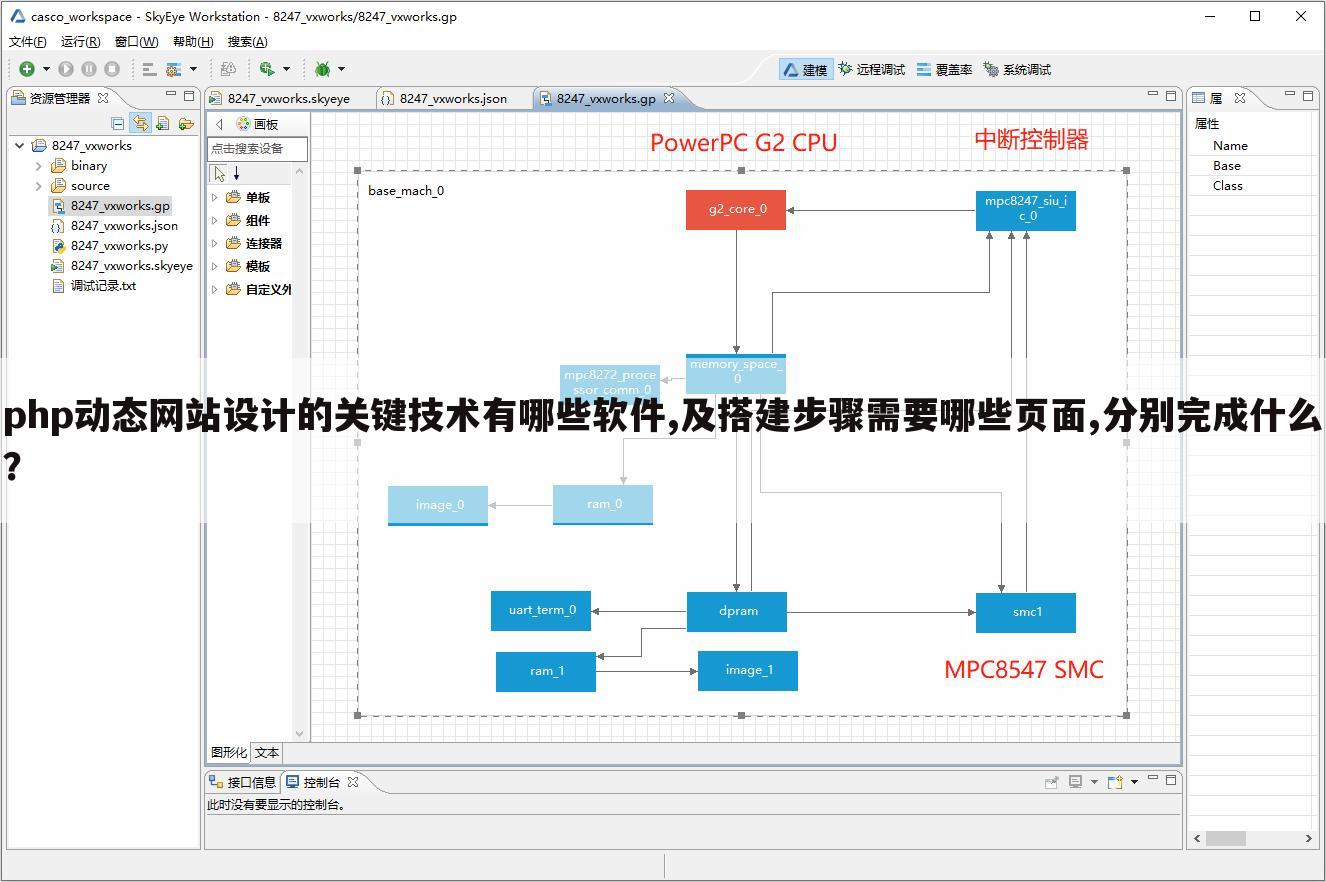Select the cursor tool in the palette
This screenshot has height=882, width=1326.
(218, 172)
